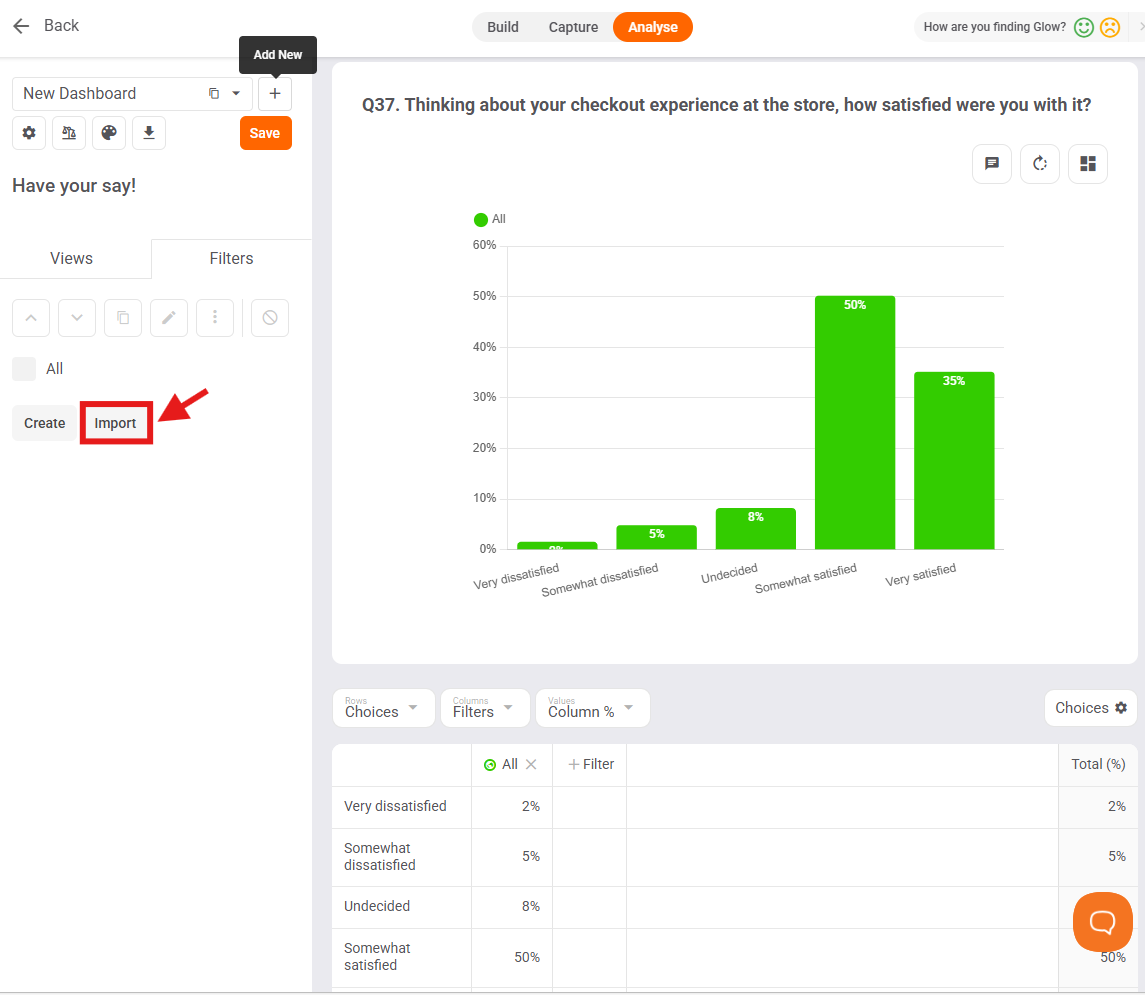This screenshot has height=995, width=1145.
Task: Remove the All column with X
Action: click(x=531, y=764)
